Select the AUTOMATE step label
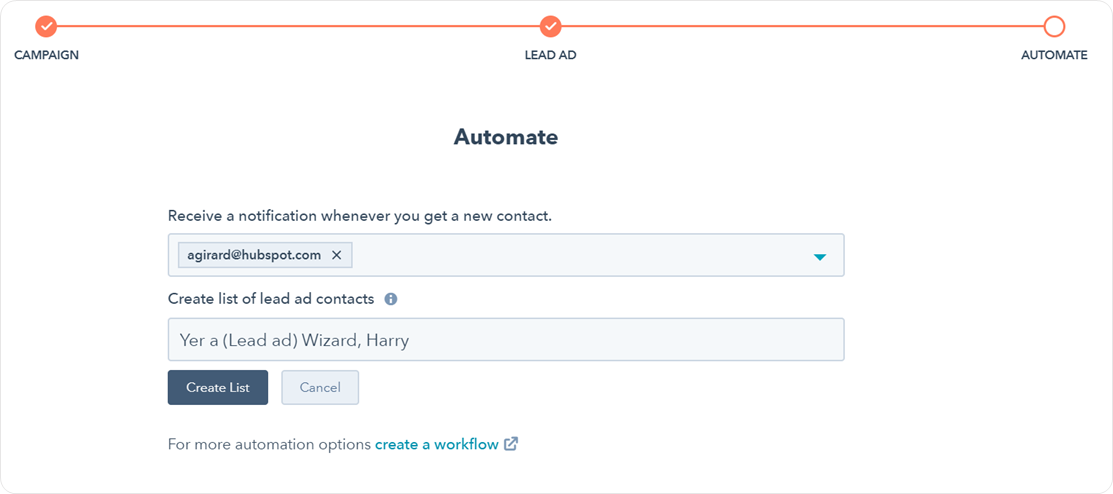 (1054, 55)
